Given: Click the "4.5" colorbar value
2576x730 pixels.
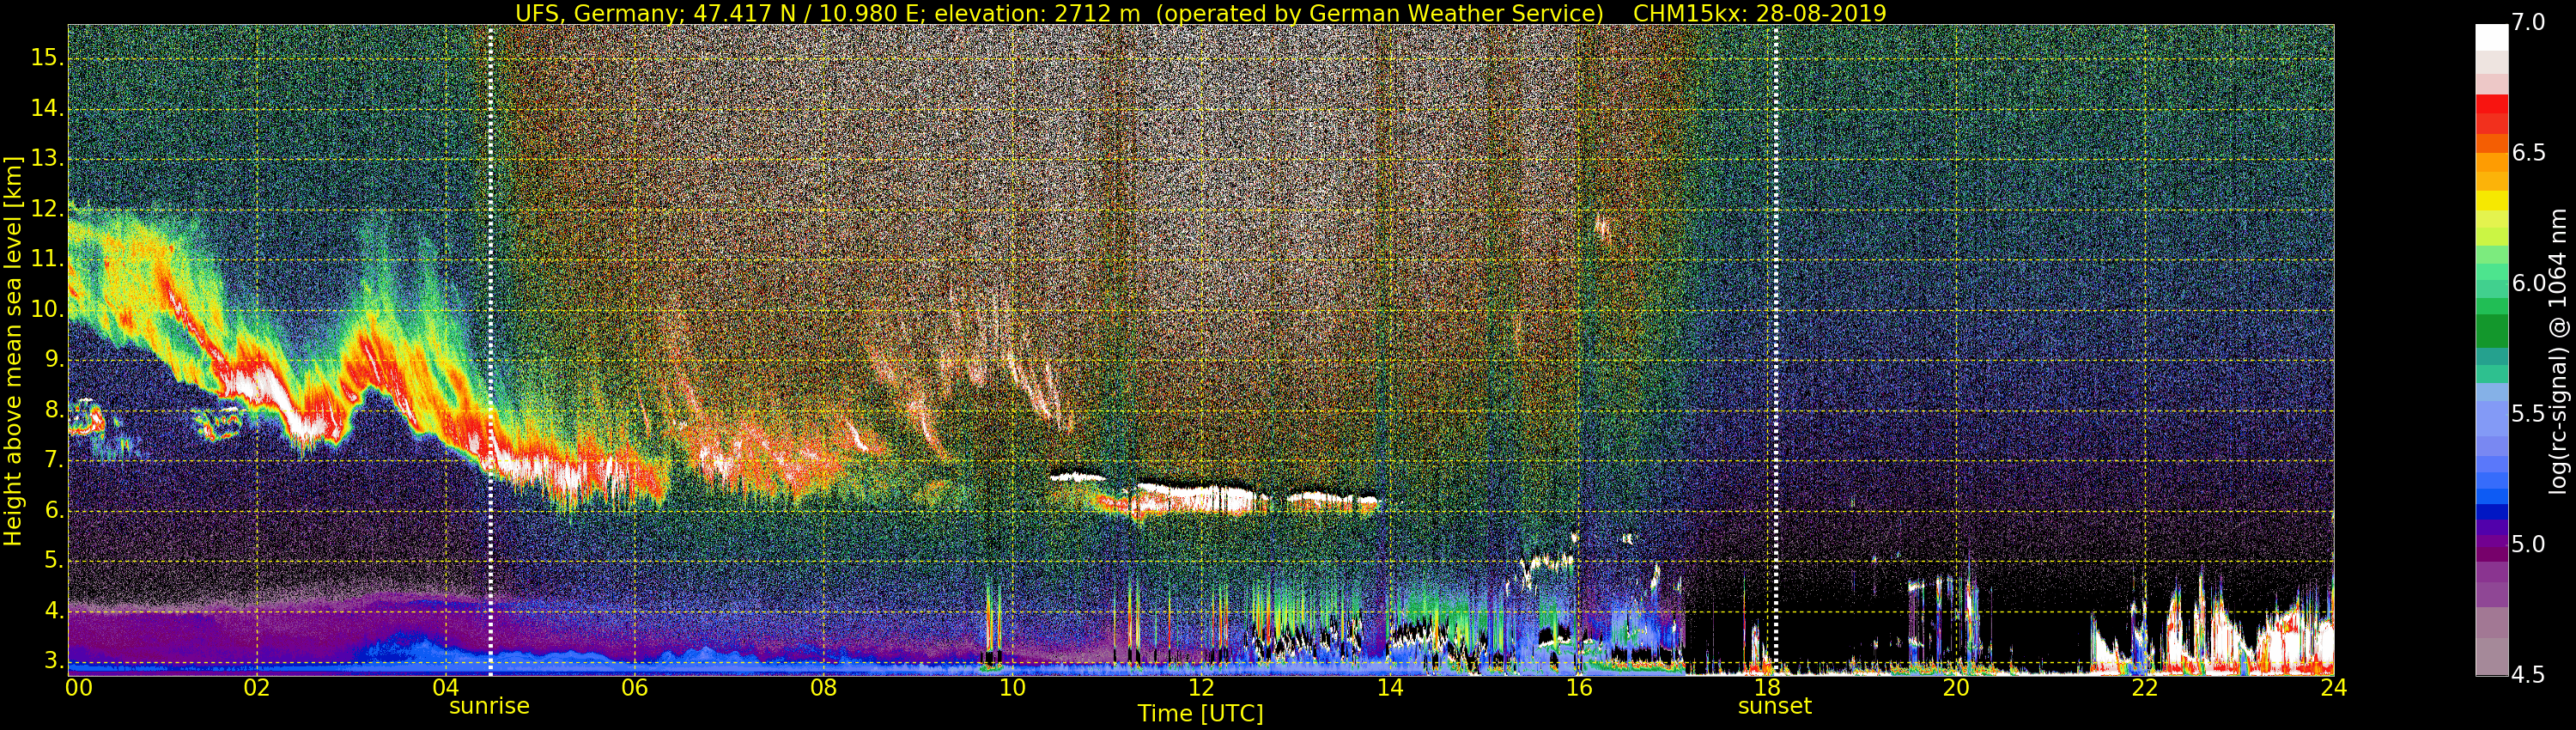Looking at the screenshot, I should 2529,675.
